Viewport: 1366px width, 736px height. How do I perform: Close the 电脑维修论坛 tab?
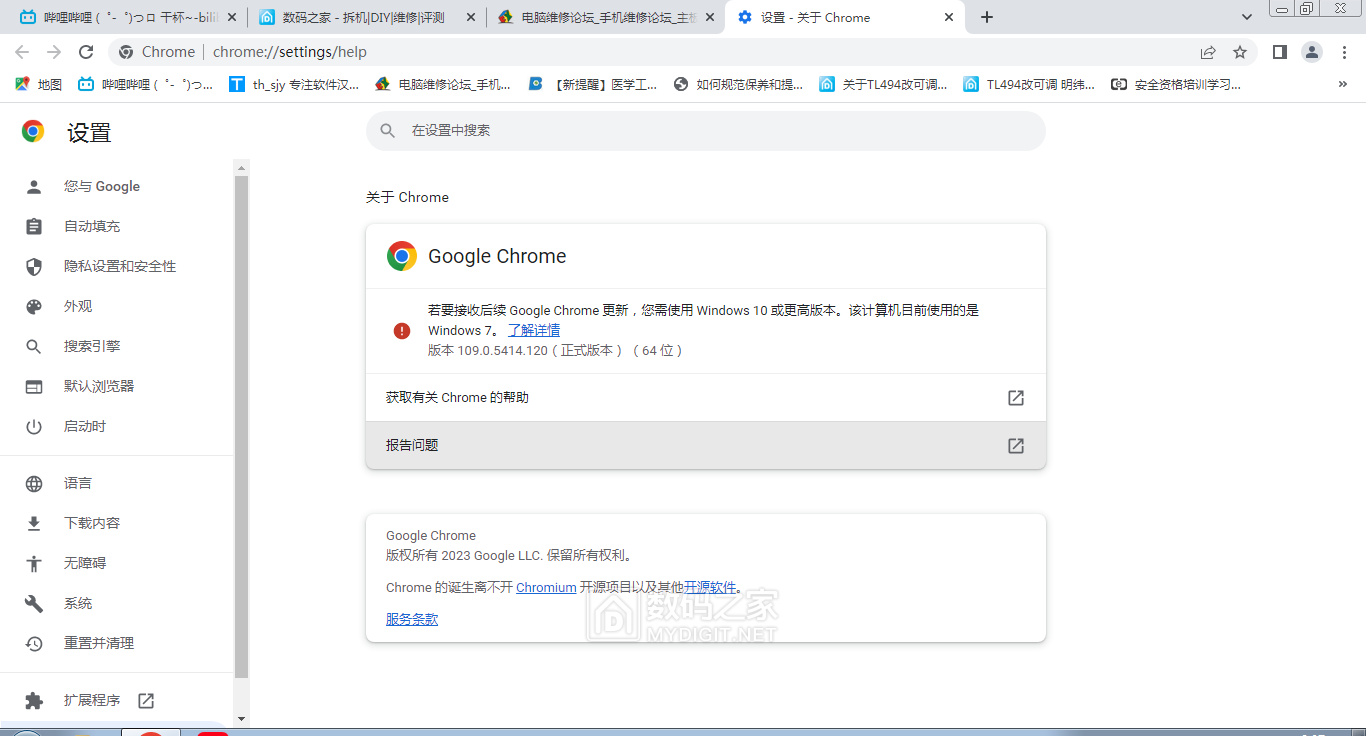710,17
